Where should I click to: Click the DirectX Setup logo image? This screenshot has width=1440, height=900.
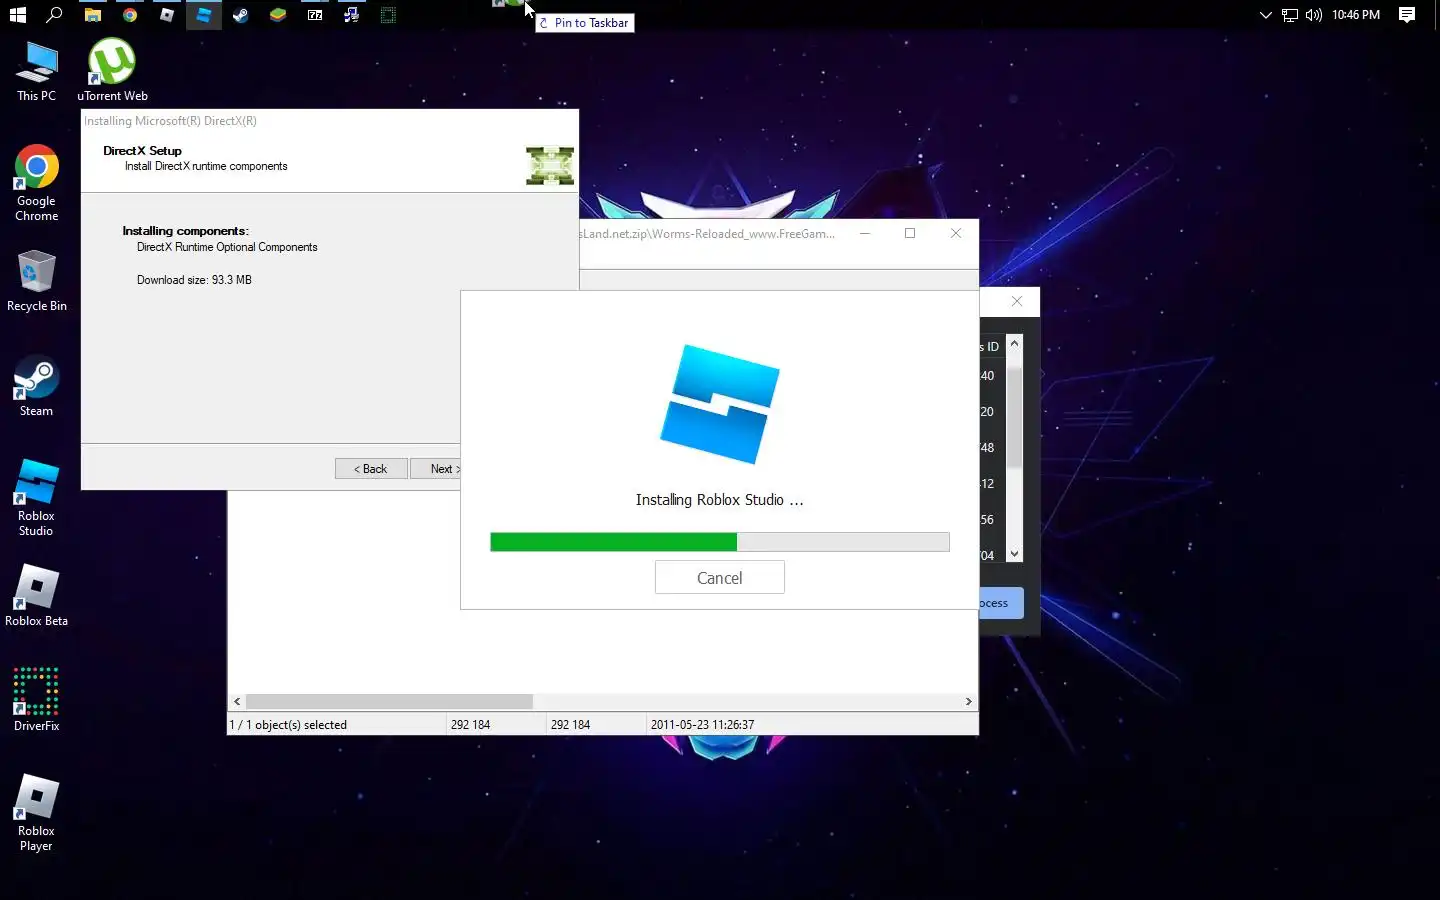point(550,166)
